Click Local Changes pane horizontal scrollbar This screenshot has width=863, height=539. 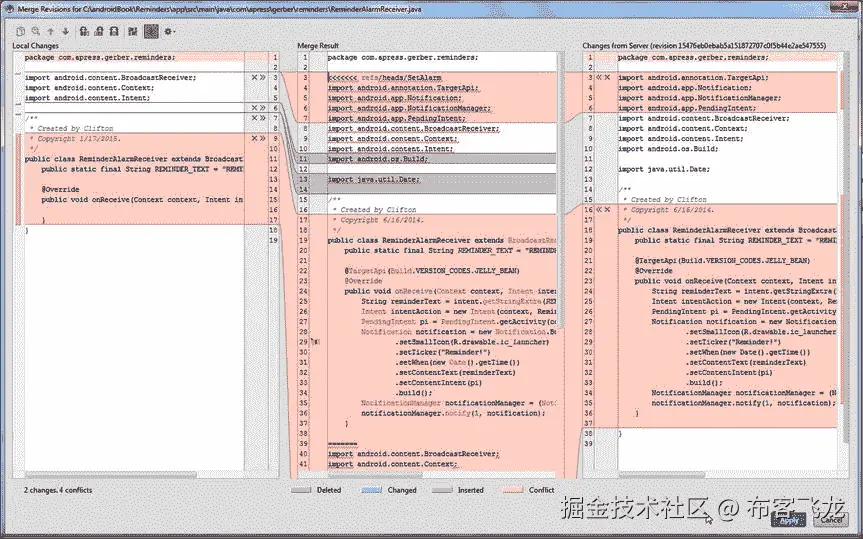pos(110,475)
